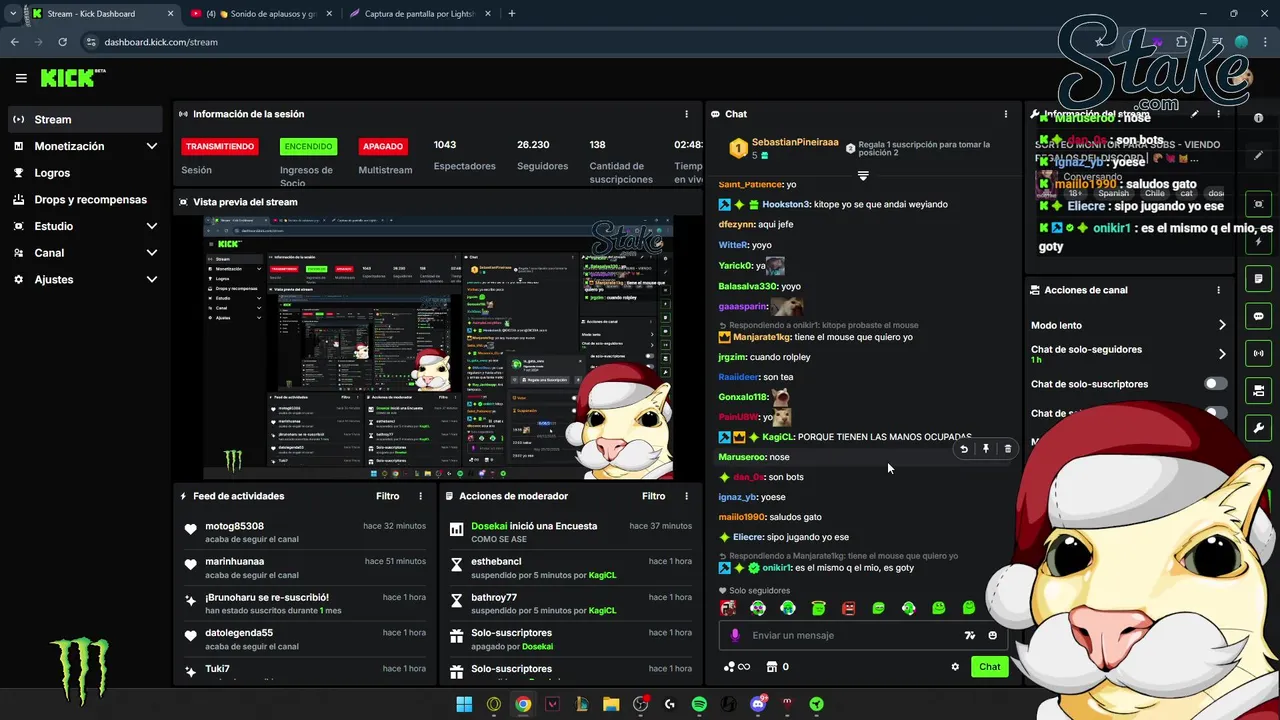This screenshot has width=1280, height=720.
Task: Toggle Chat de solo-suscriptores switch
Action: pos(1215,384)
